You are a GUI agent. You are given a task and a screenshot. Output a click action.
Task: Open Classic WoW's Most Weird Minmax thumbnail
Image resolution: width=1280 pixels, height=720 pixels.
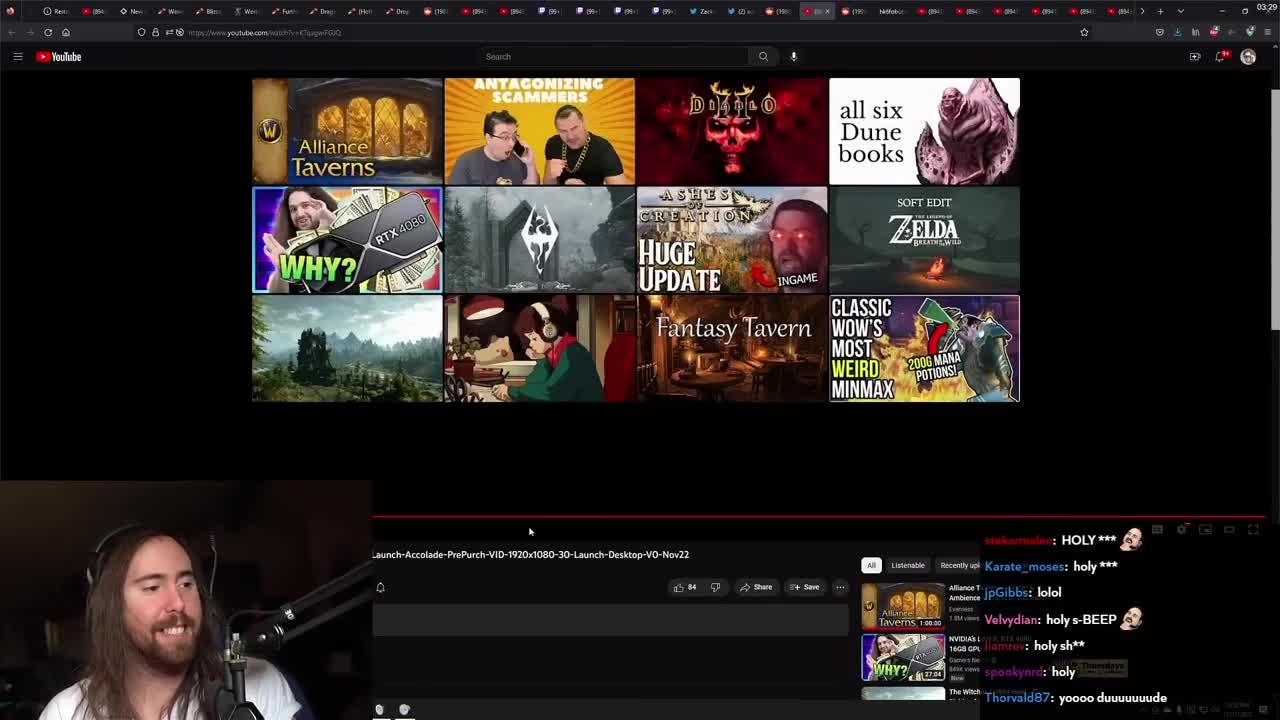(924, 348)
